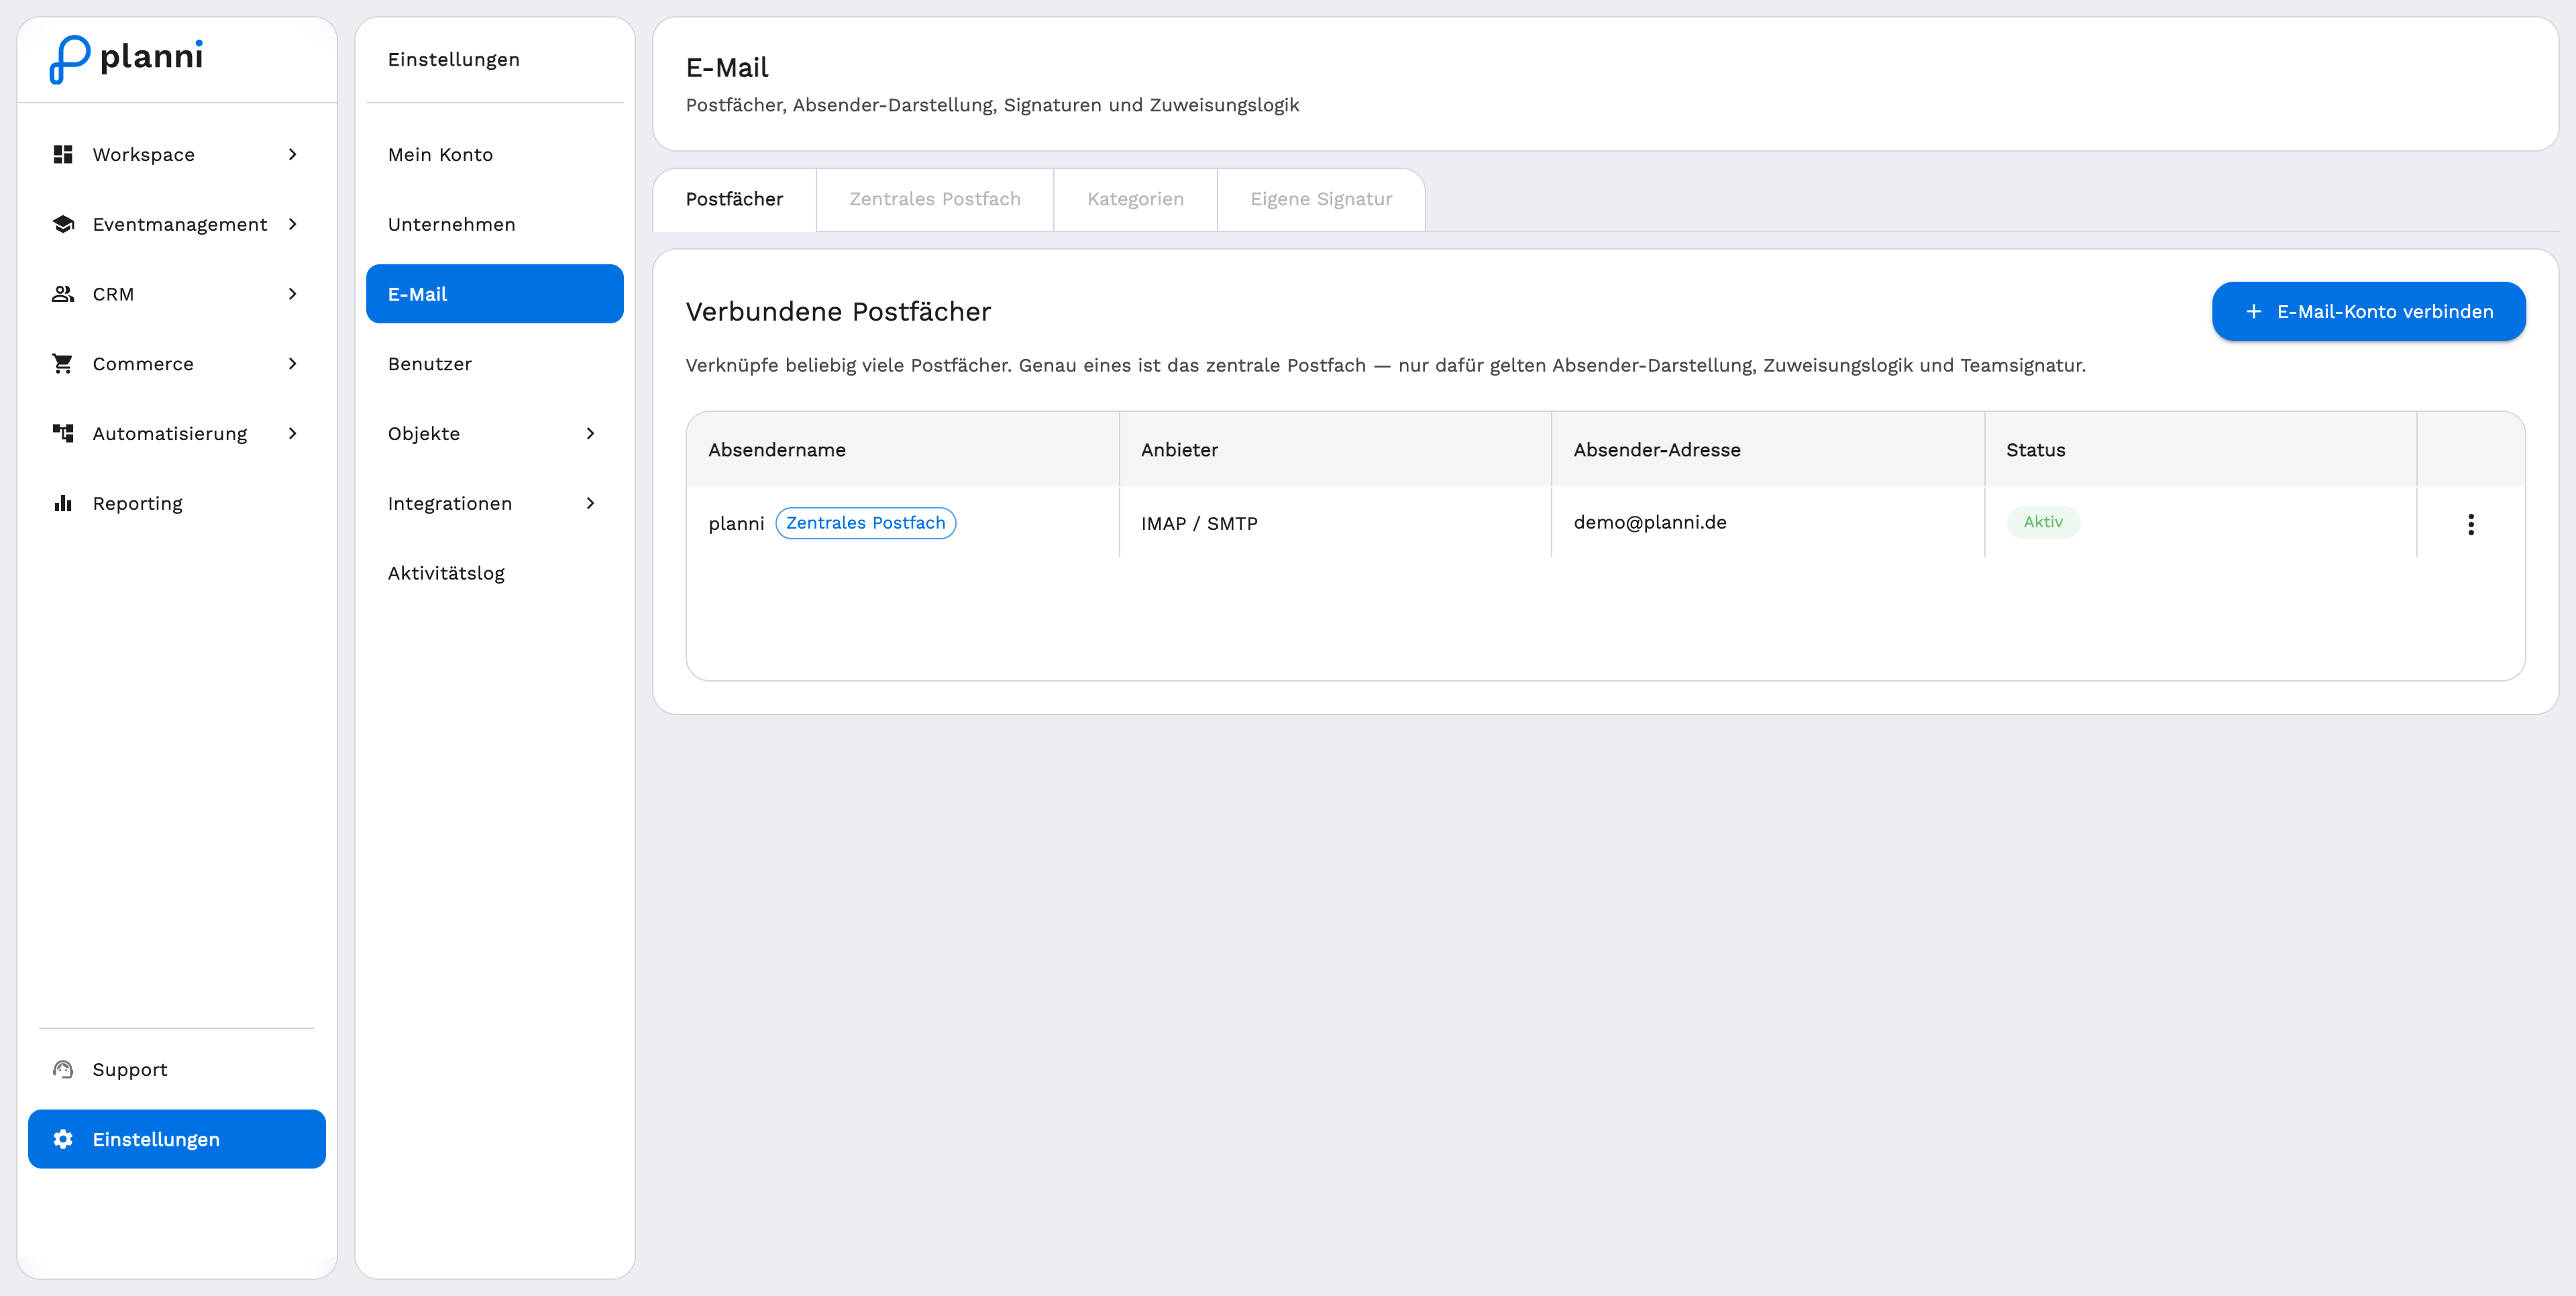
Task: Click the planni sender name text
Action: tap(736, 524)
